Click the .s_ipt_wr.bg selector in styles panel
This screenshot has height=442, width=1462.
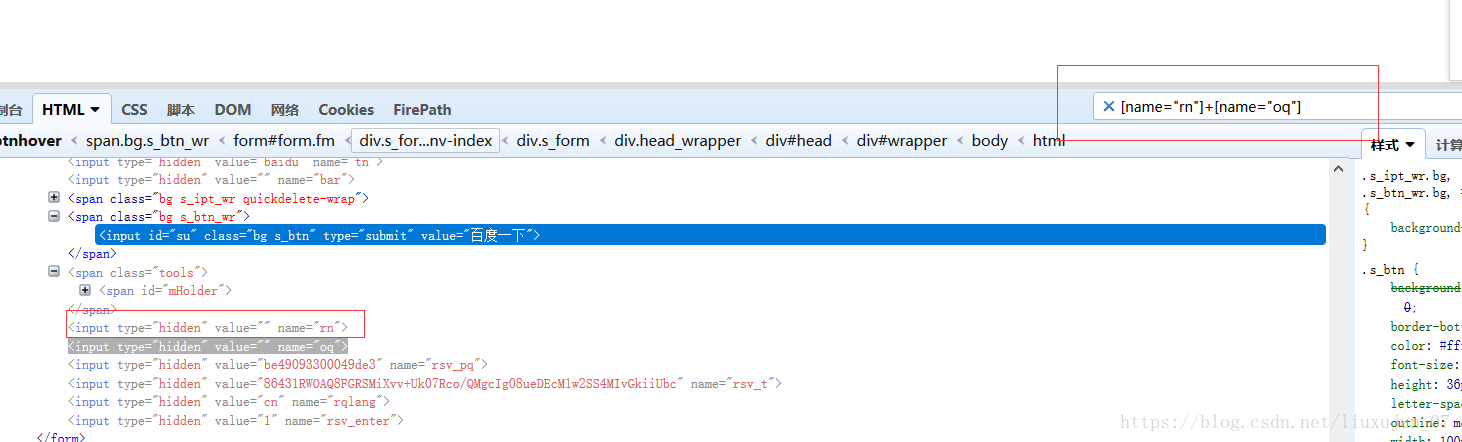(x=1406, y=175)
